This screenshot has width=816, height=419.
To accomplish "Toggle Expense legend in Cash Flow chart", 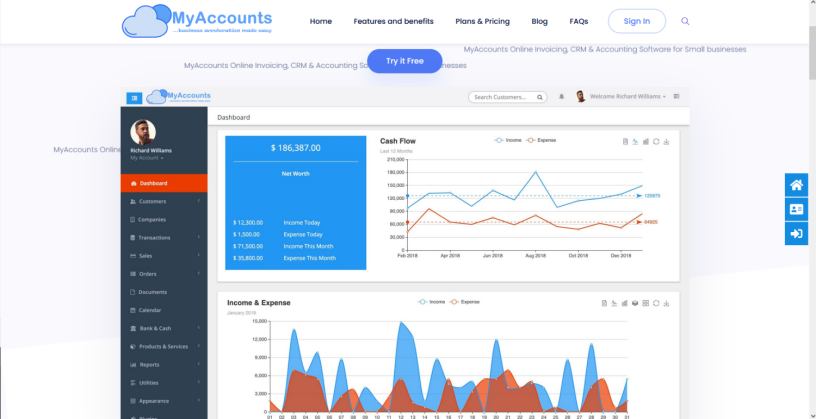I will click(541, 140).
